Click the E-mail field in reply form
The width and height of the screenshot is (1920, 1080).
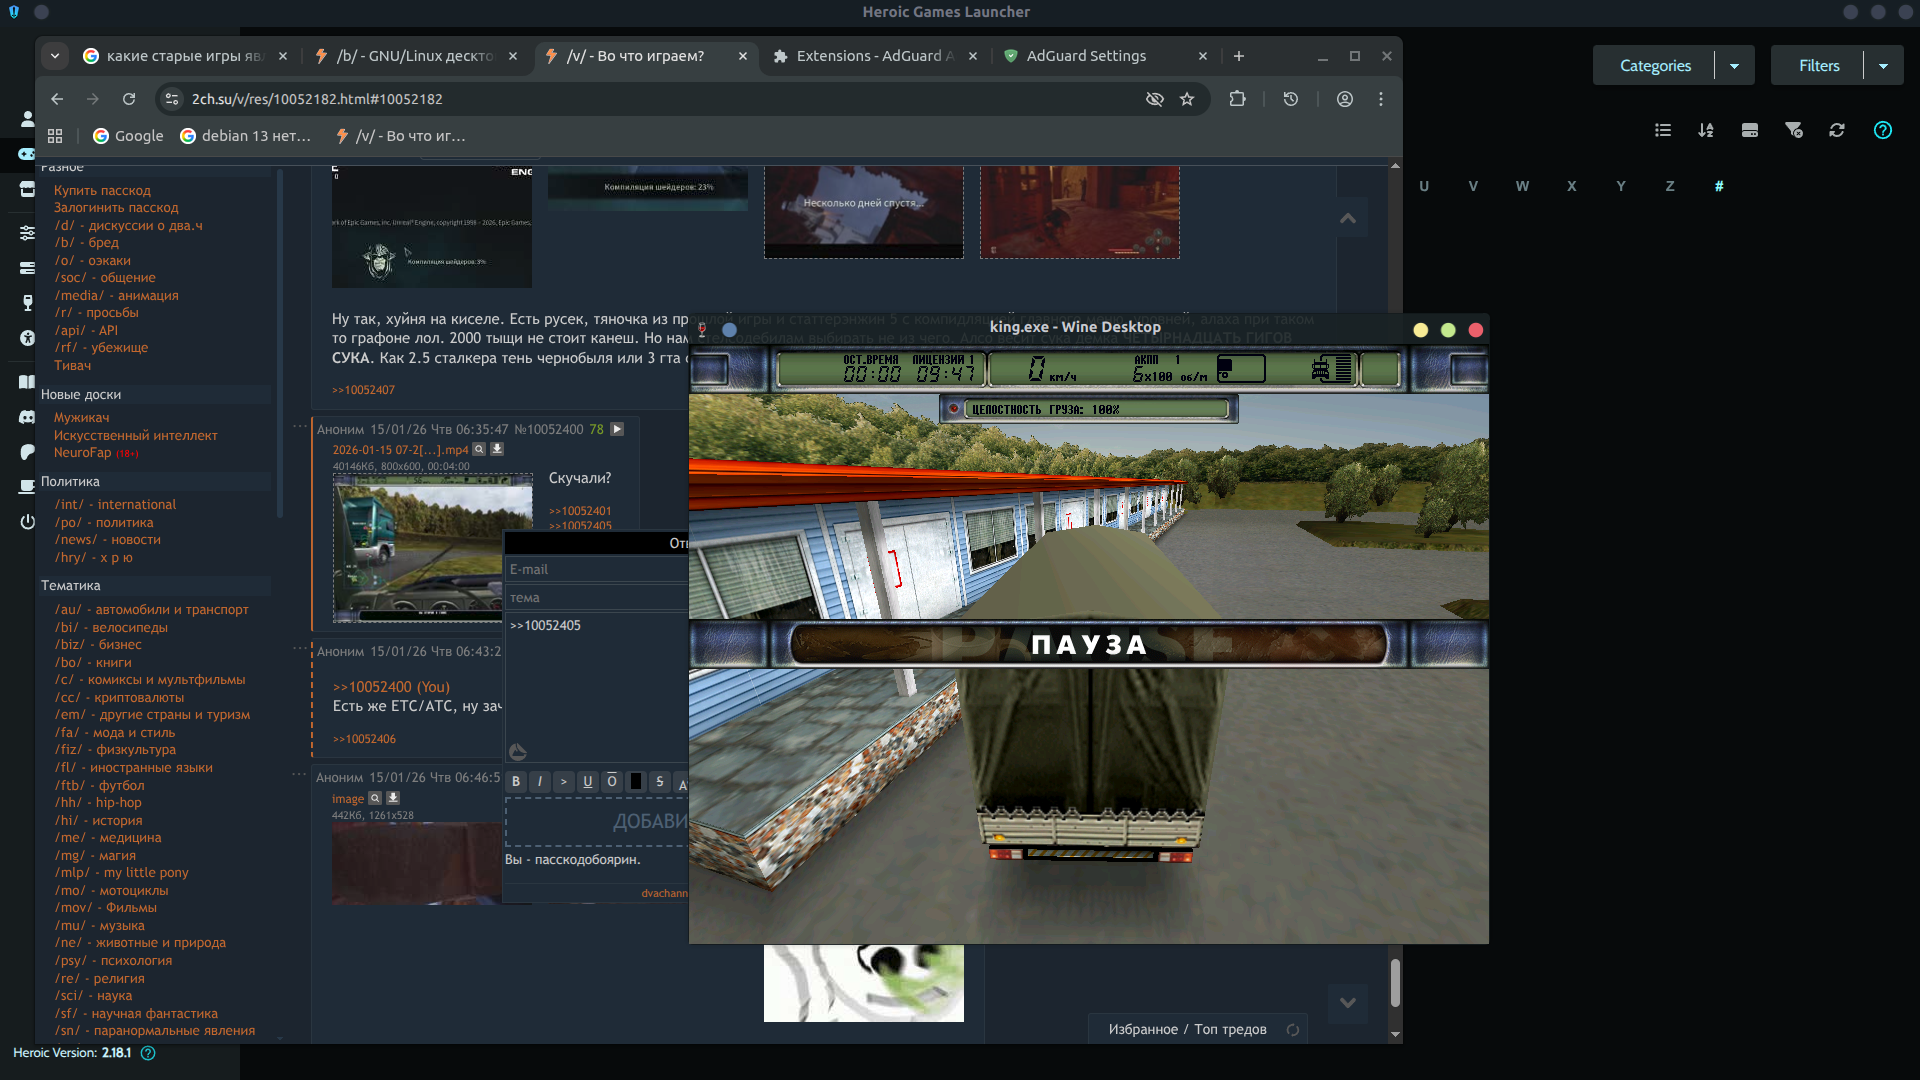[x=595, y=570]
